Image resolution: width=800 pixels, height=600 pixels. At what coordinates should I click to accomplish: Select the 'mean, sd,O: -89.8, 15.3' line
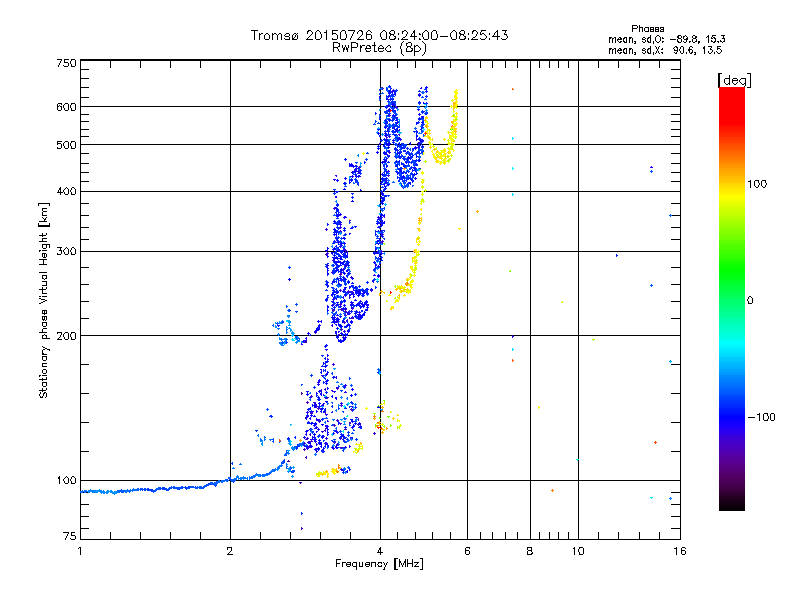pyautogui.click(x=666, y=39)
